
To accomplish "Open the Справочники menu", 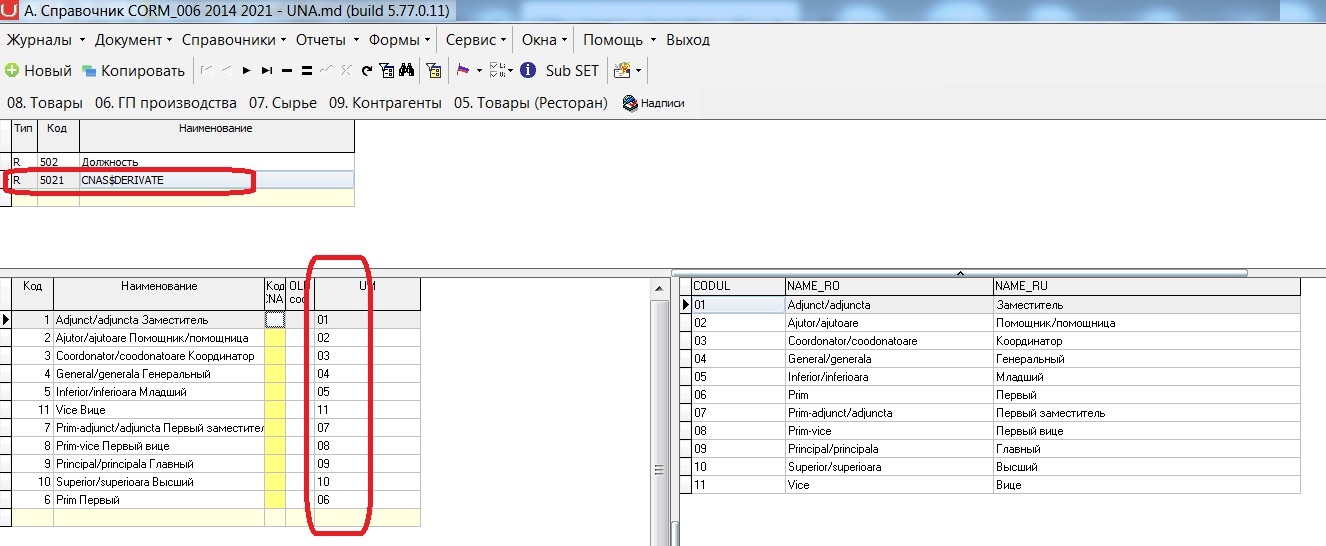I will tap(234, 40).
